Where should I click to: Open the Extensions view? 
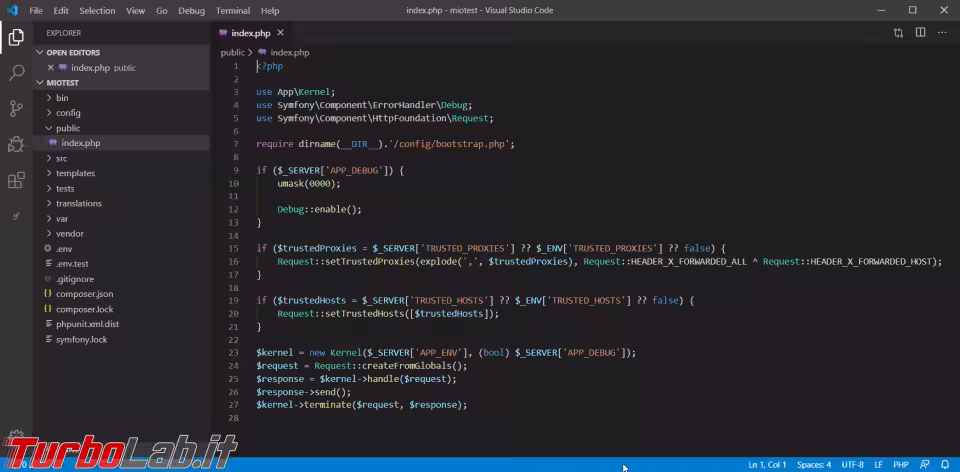click(16, 181)
